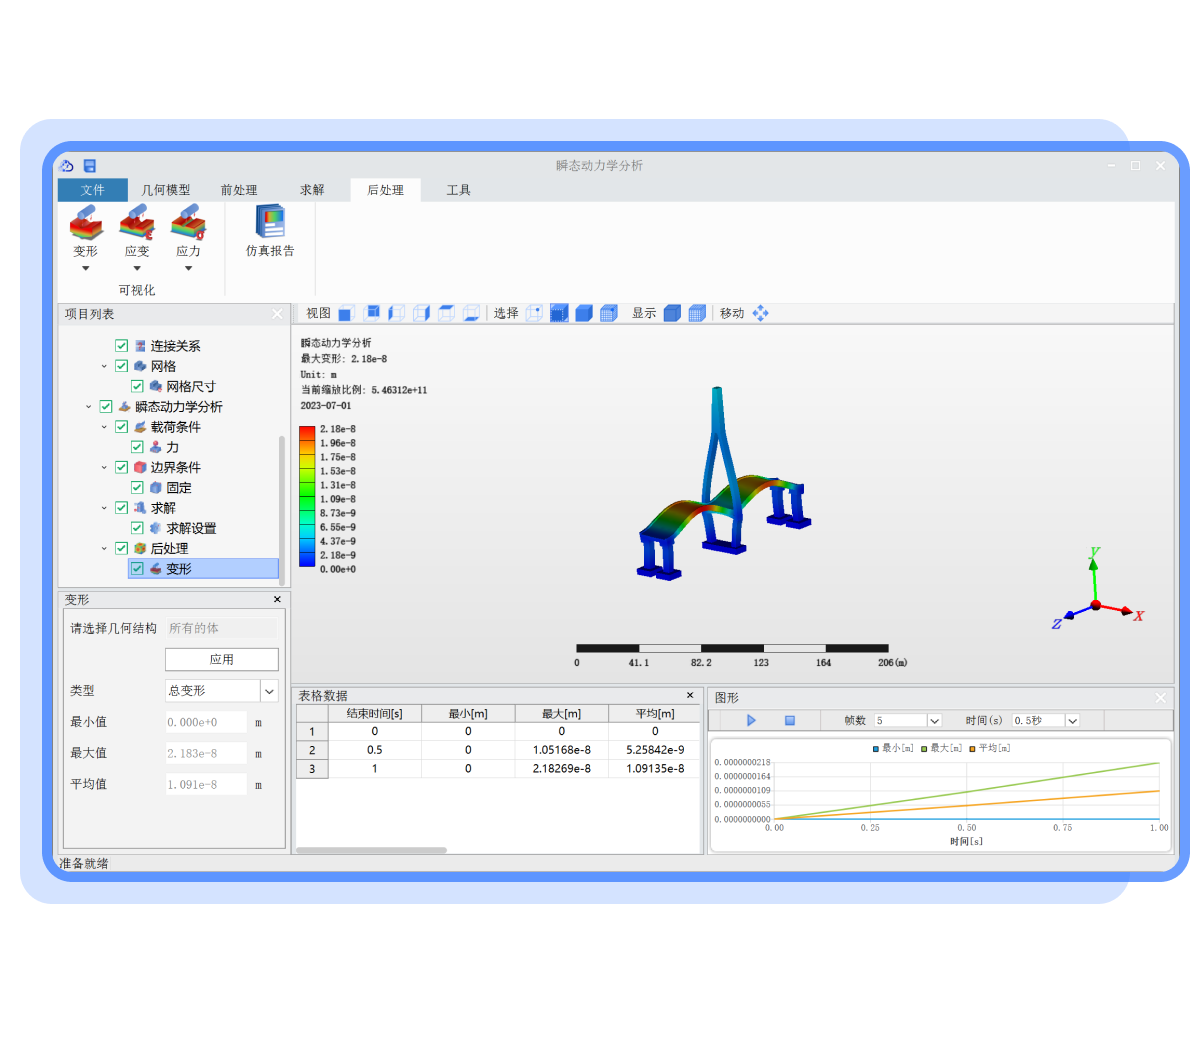Image resolution: width=1190 pixels, height=1063 pixels.
Task: Open the 应力 ribbon button dropdown arrow
Action: [x=188, y=269]
